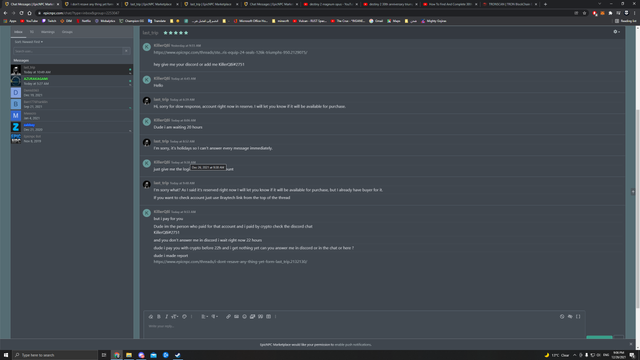Image resolution: width=640 pixels, height=360 pixels.
Task: Click into the Write your reply field
Action: (364, 326)
